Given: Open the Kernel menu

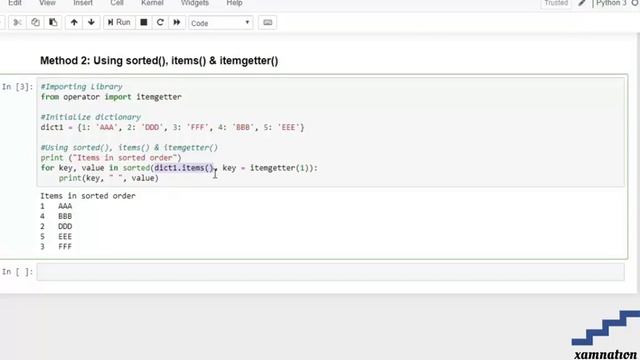Looking at the screenshot, I should [x=152, y=3].
